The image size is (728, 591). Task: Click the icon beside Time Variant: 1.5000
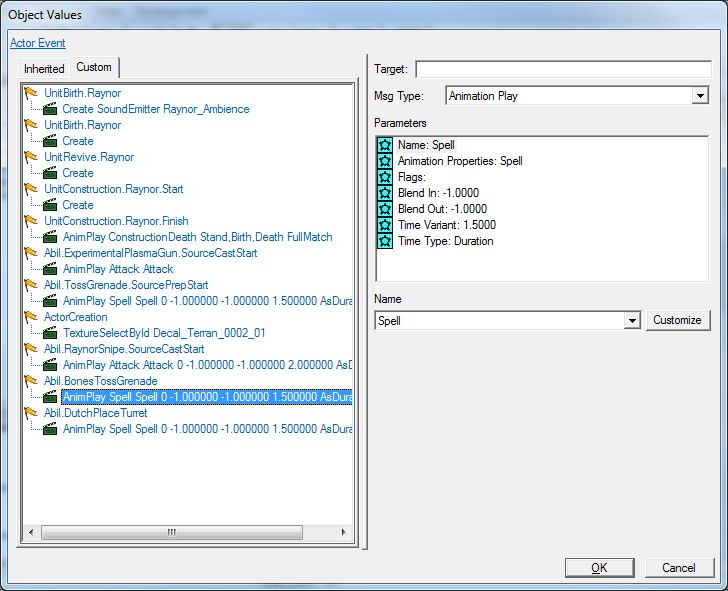click(x=385, y=225)
